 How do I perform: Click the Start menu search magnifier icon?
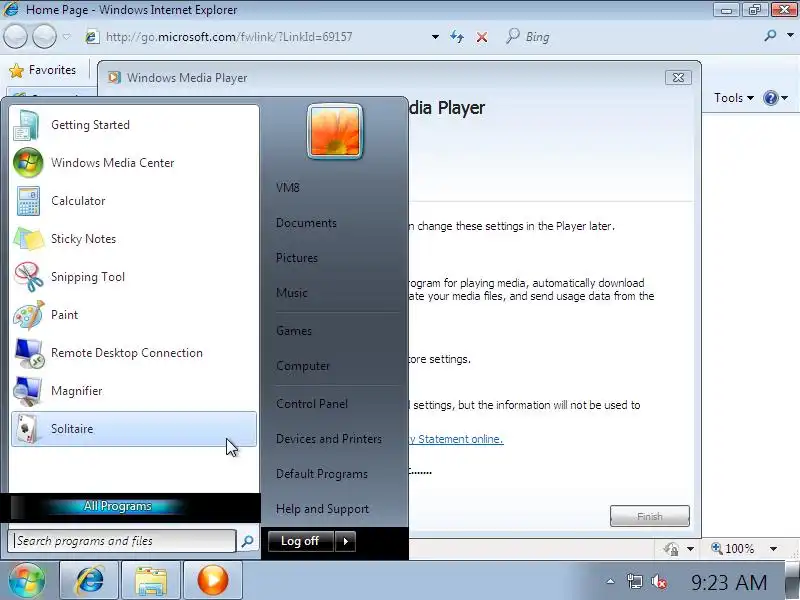[247, 541]
